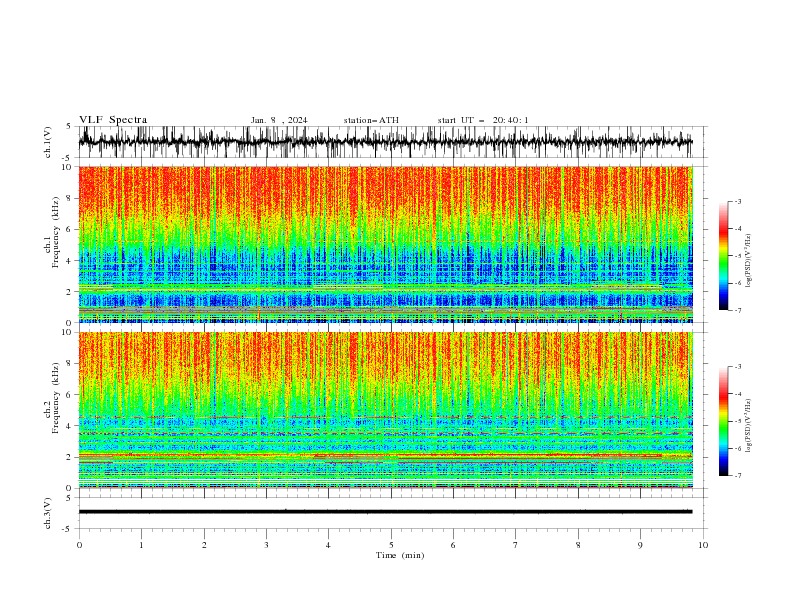This screenshot has height=612, width=792.
Task: Click the "-5" voltage tick of ch.3(V) plot
Action: (67, 529)
